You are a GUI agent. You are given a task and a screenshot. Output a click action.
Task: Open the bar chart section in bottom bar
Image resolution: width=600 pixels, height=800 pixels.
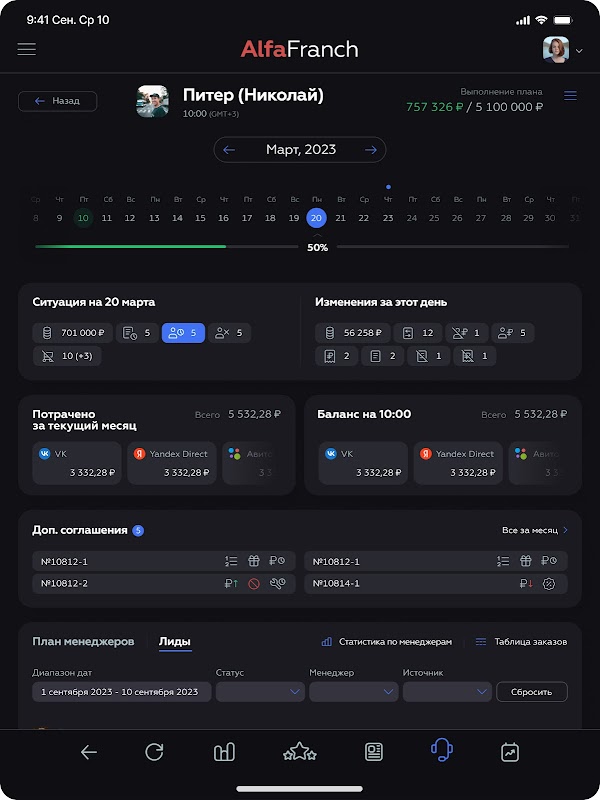[224, 752]
